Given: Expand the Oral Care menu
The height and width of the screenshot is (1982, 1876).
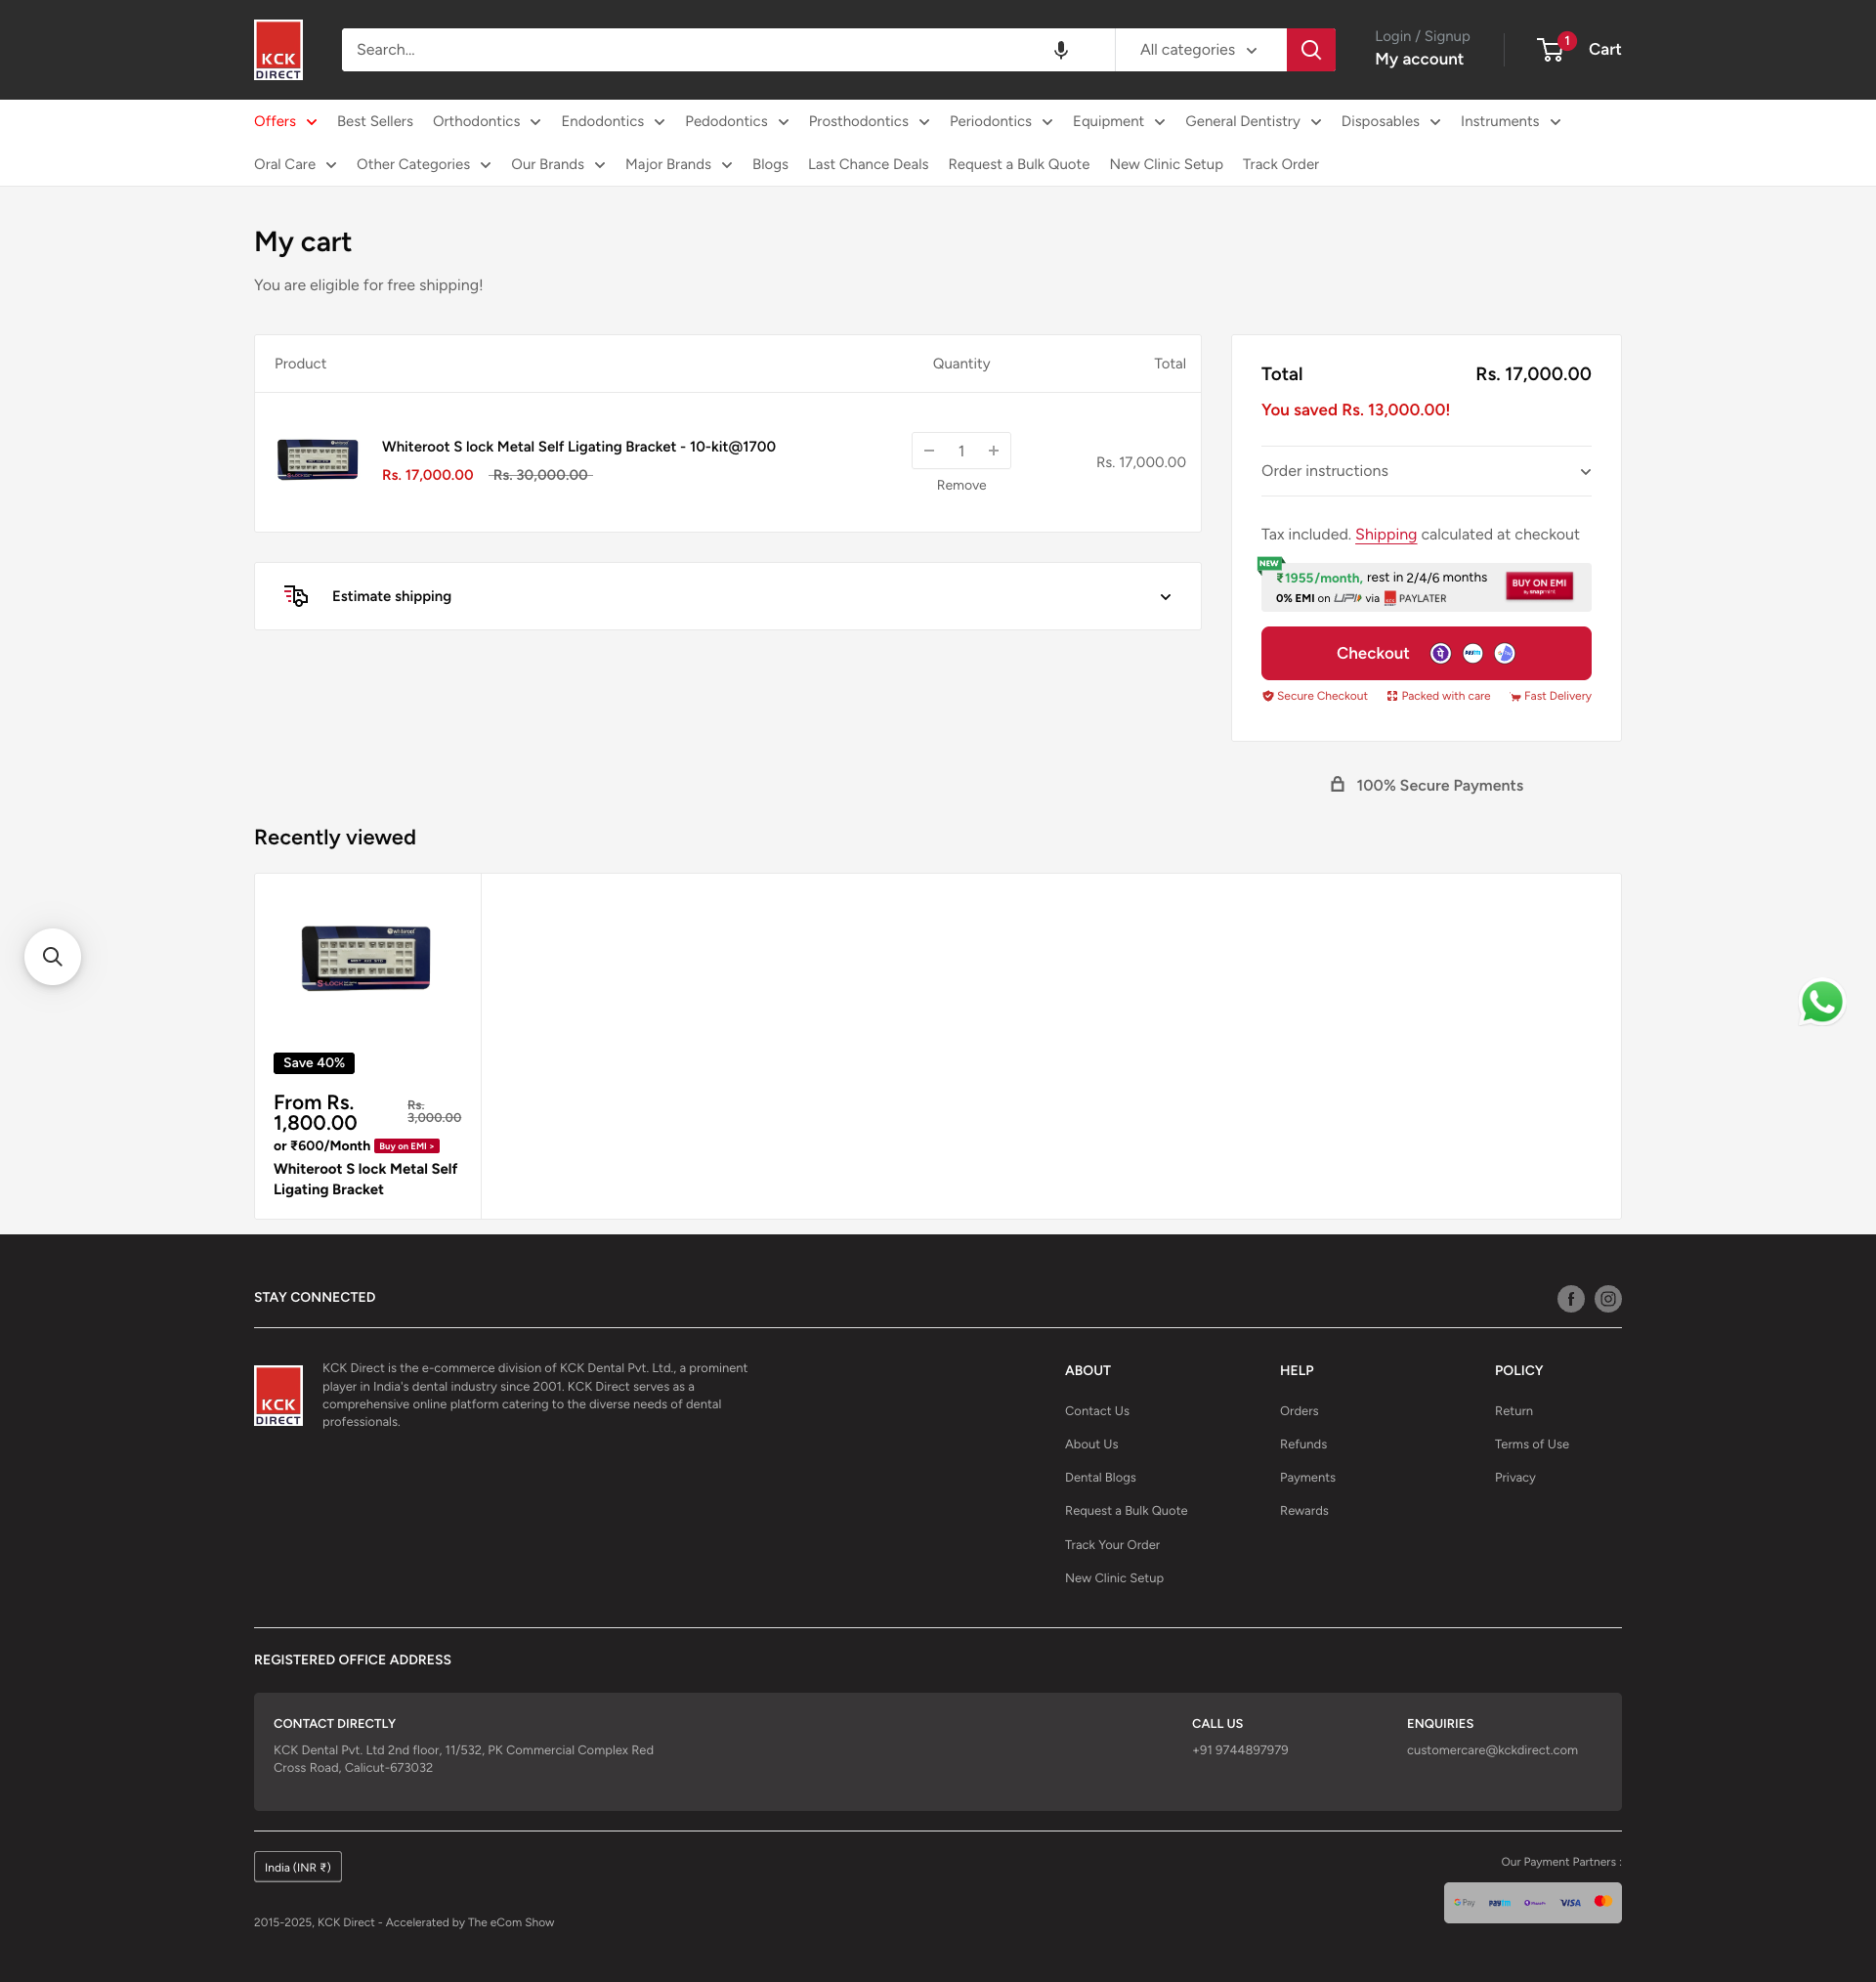Looking at the screenshot, I should click(295, 164).
